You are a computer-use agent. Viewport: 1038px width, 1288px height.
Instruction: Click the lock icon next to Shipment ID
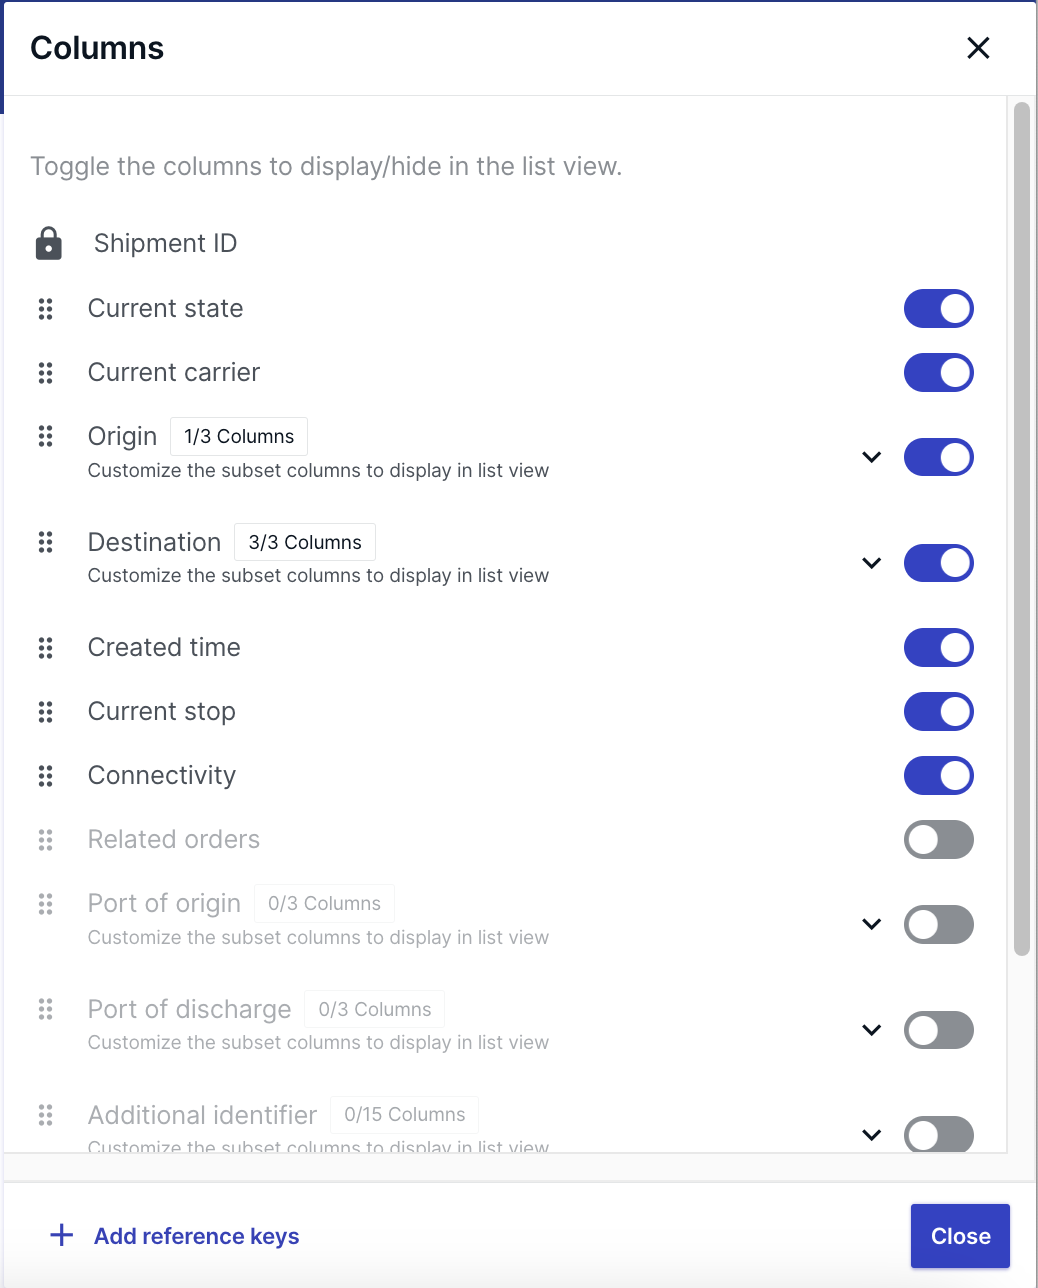coord(48,243)
